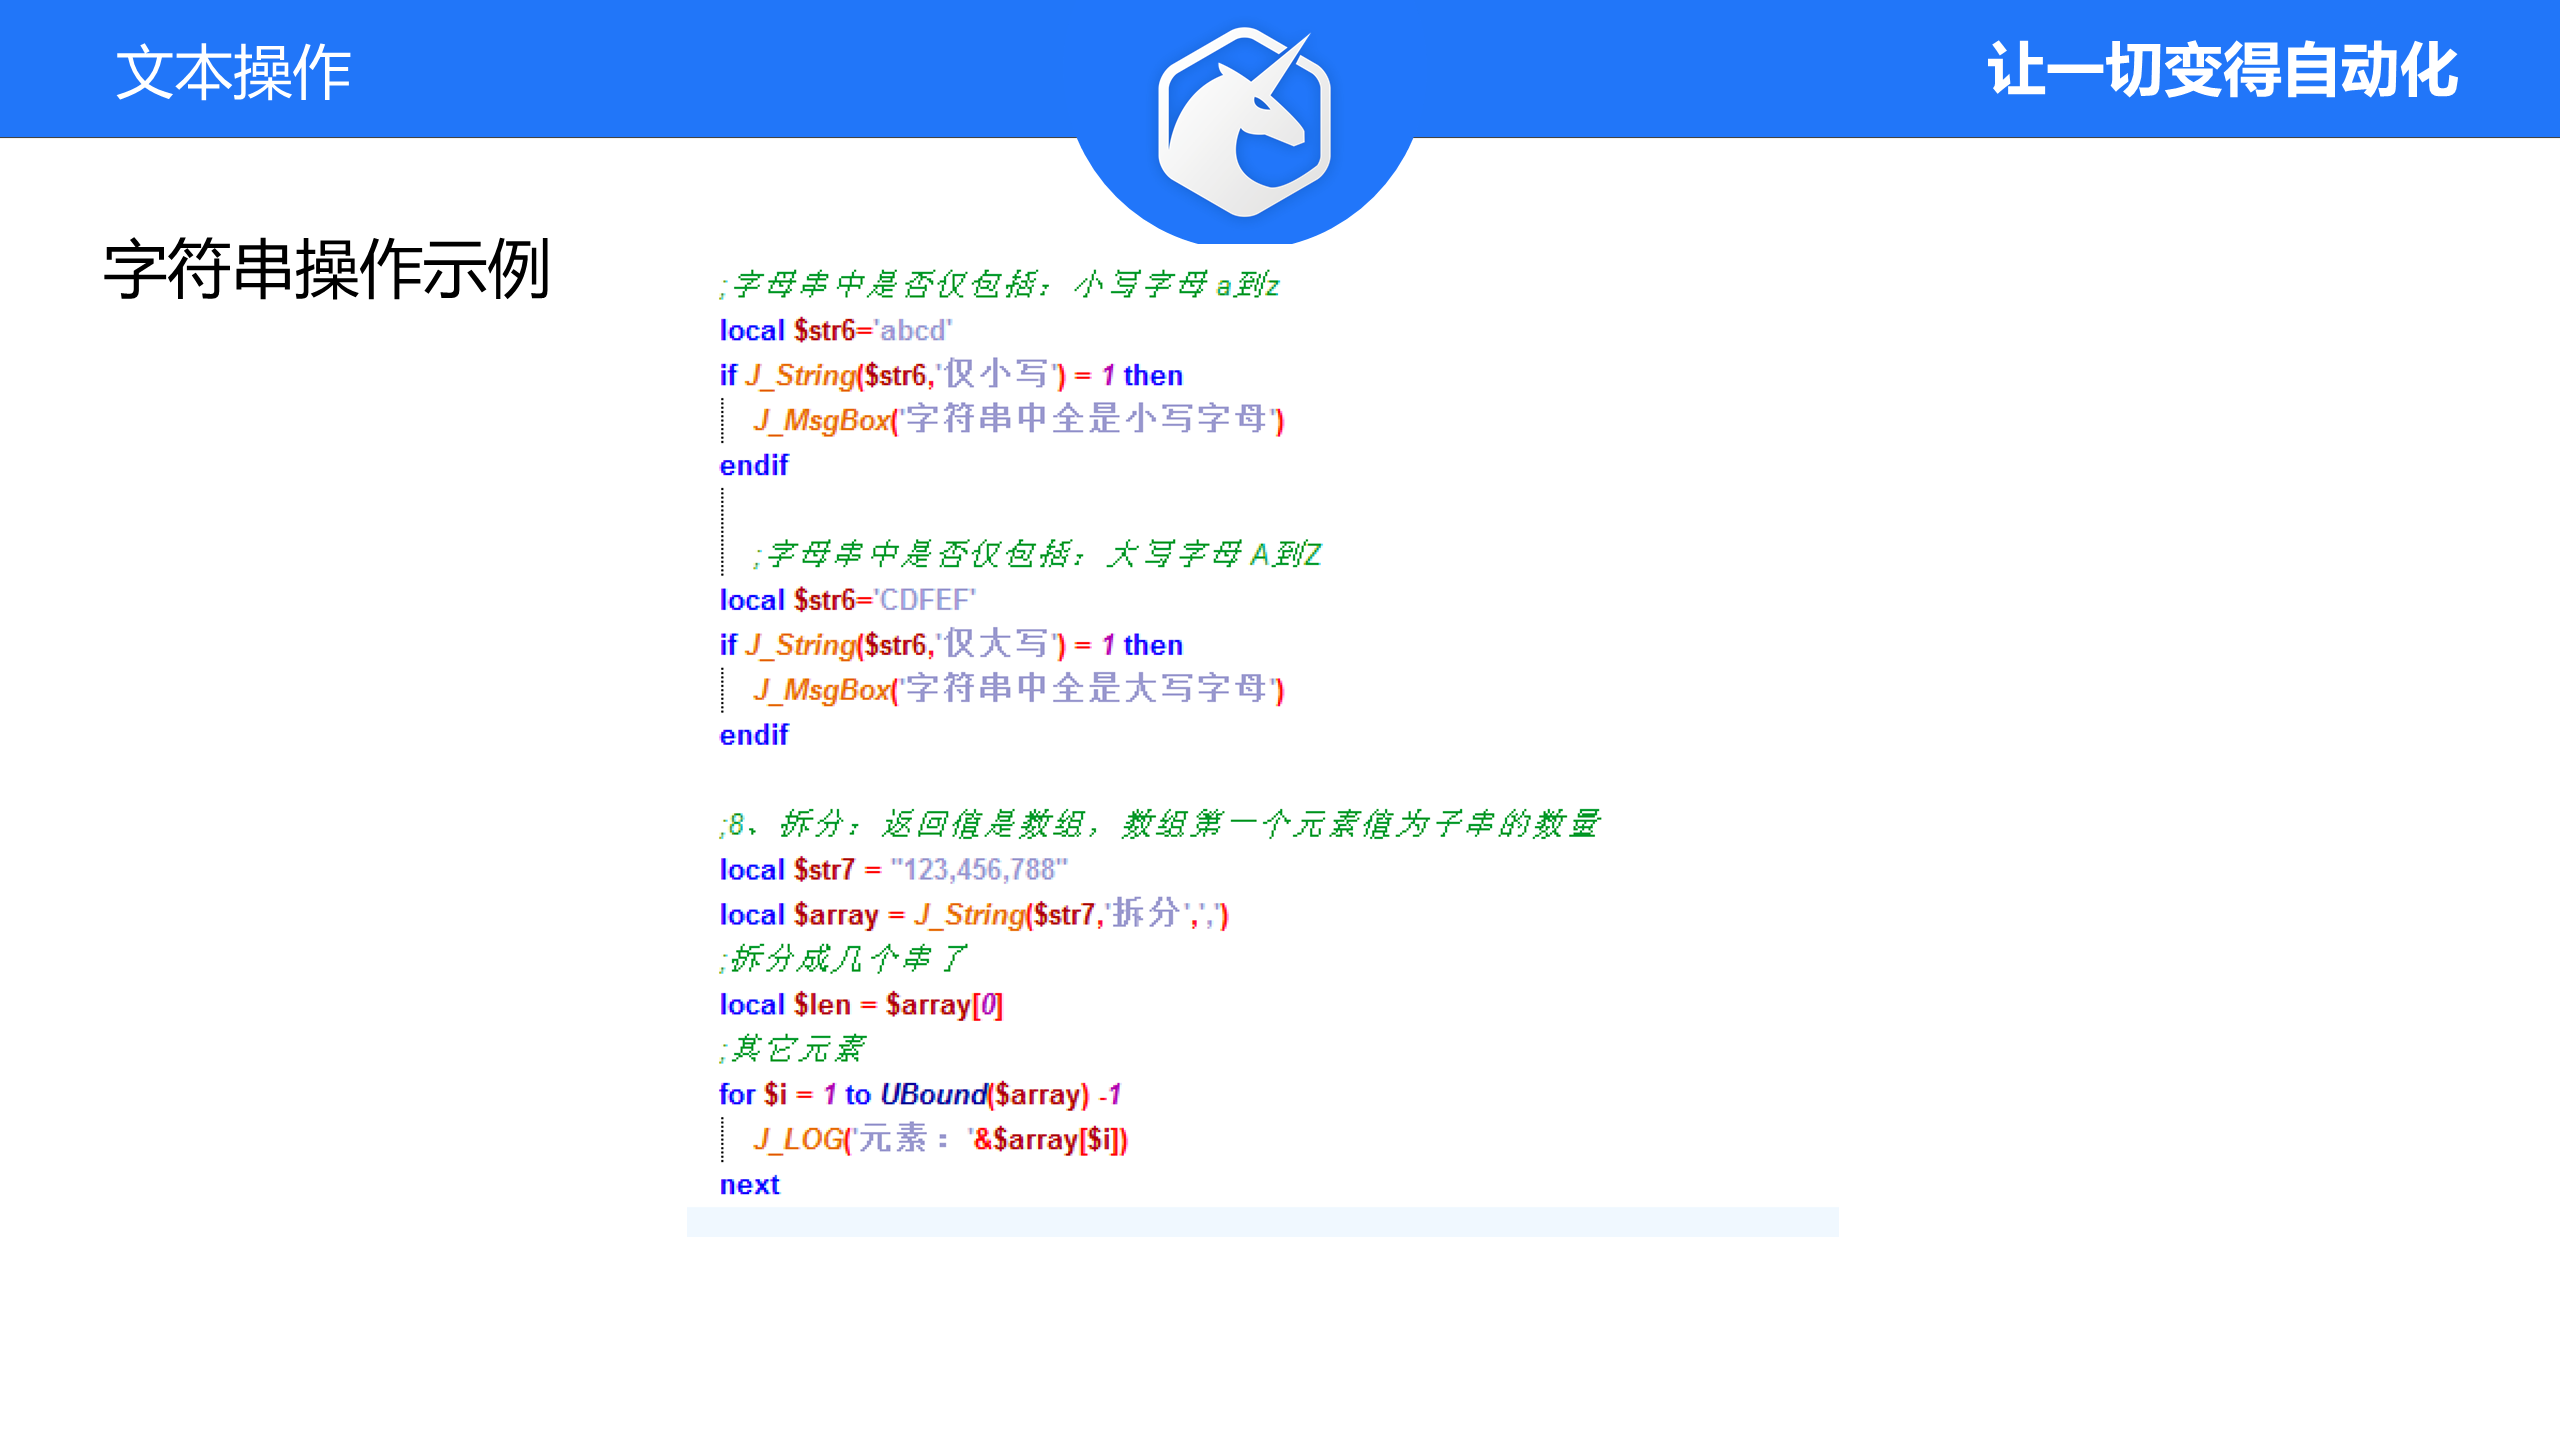Click the unicorn logo icon
The width and height of the screenshot is (2560, 1440).
(x=1244, y=122)
